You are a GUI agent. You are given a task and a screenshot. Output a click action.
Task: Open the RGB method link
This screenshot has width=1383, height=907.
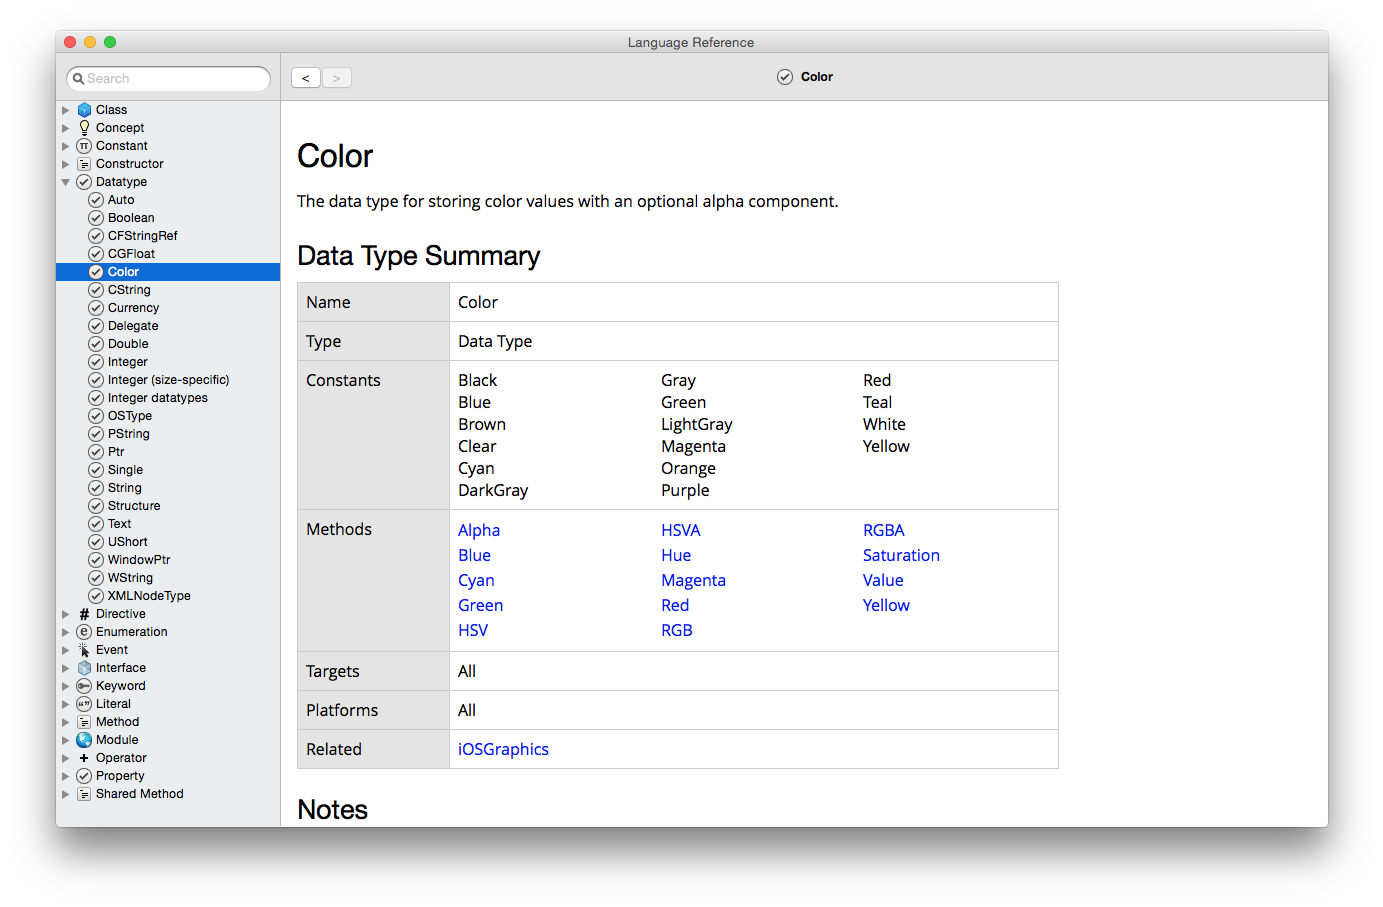click(x=677, y=630)
